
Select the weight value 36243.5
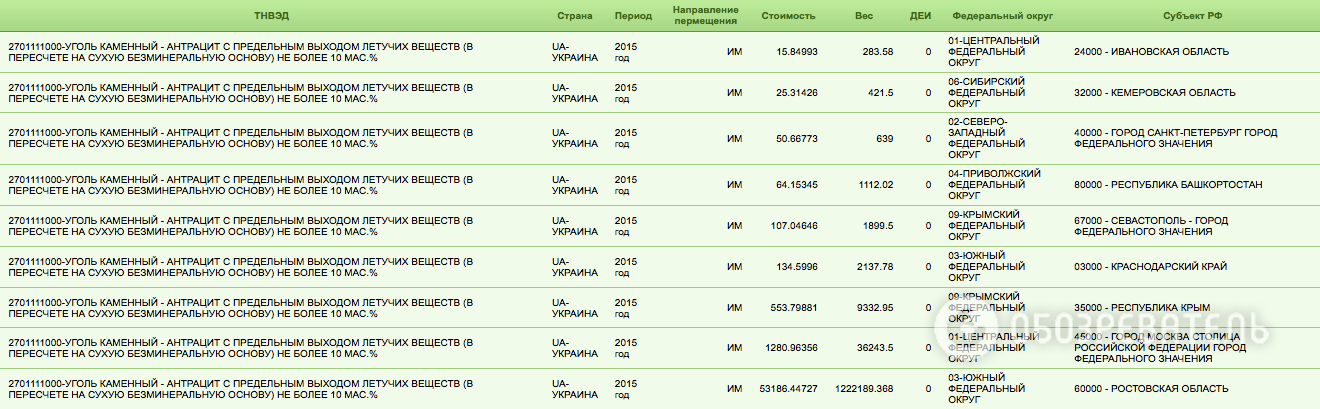click(873, 347)
